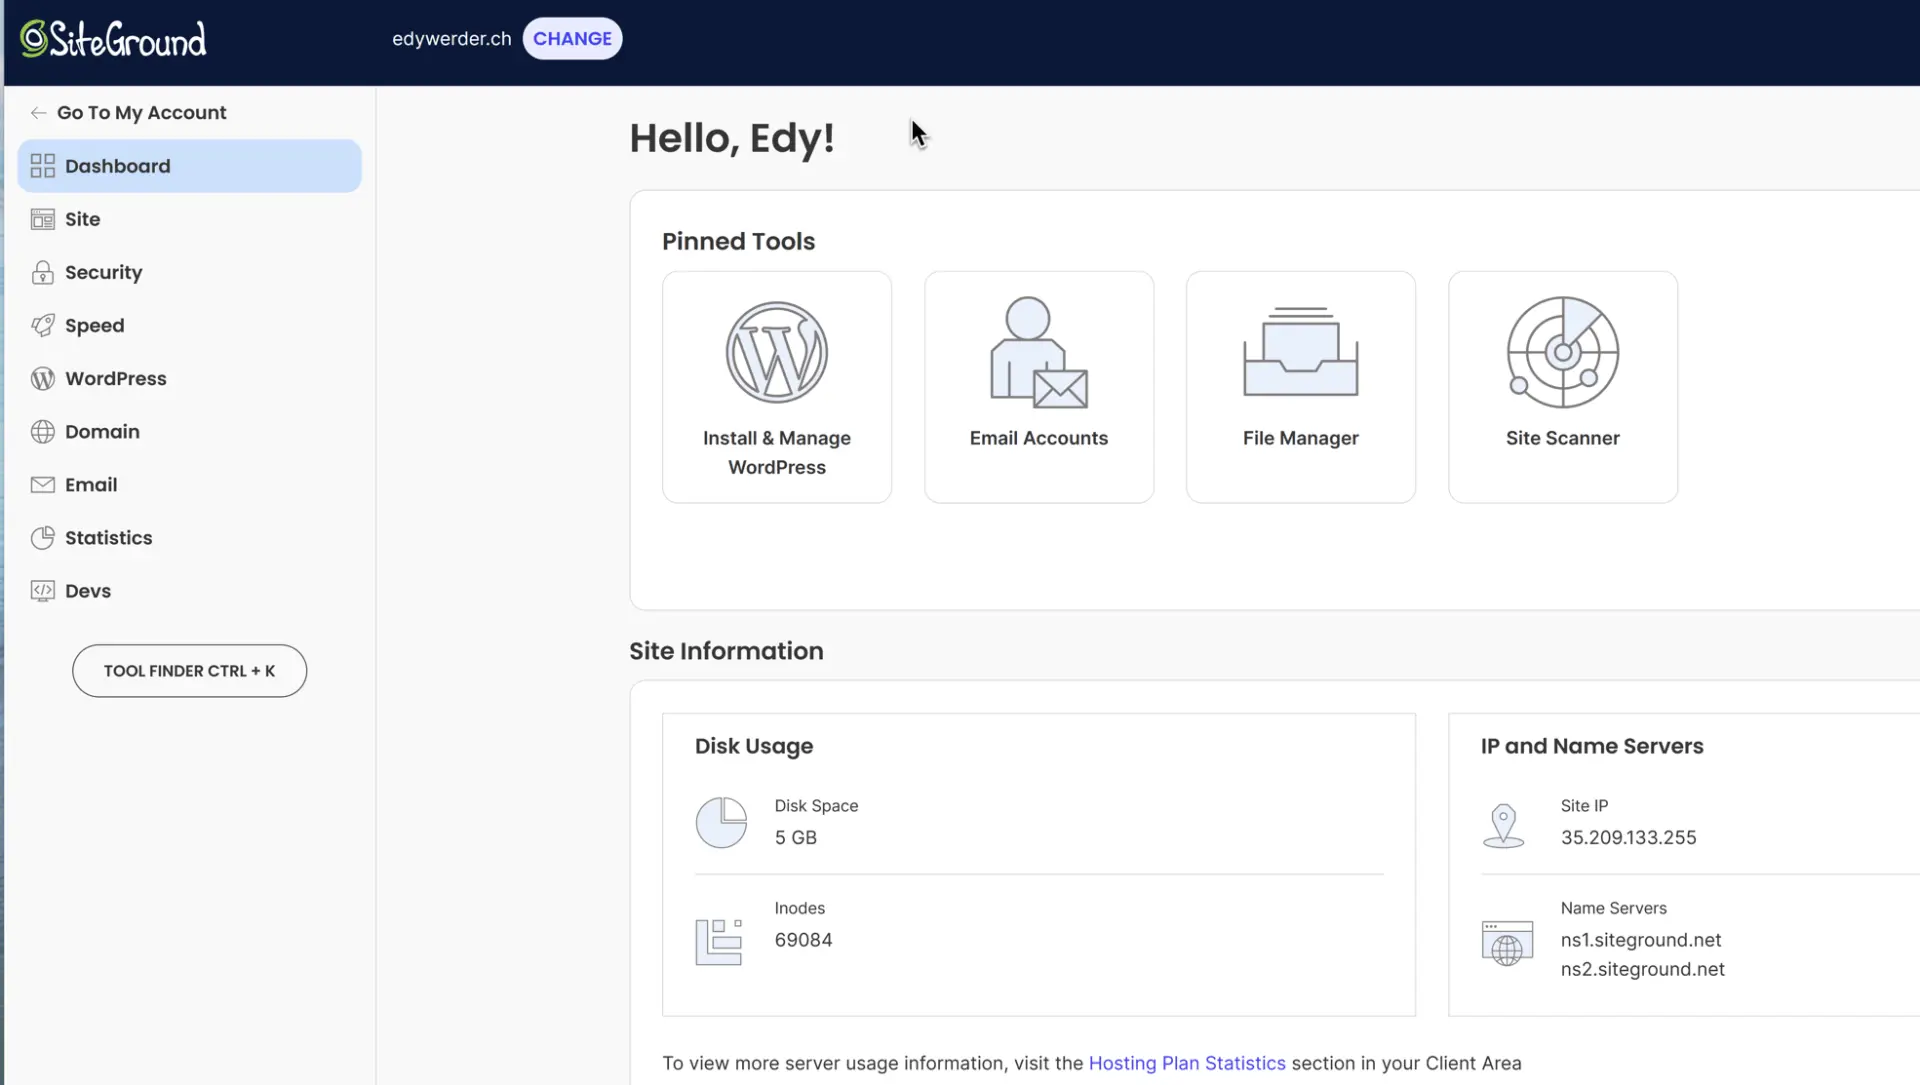
Task: Select Install & Manage WordPress tool
Action: (777, 386)
